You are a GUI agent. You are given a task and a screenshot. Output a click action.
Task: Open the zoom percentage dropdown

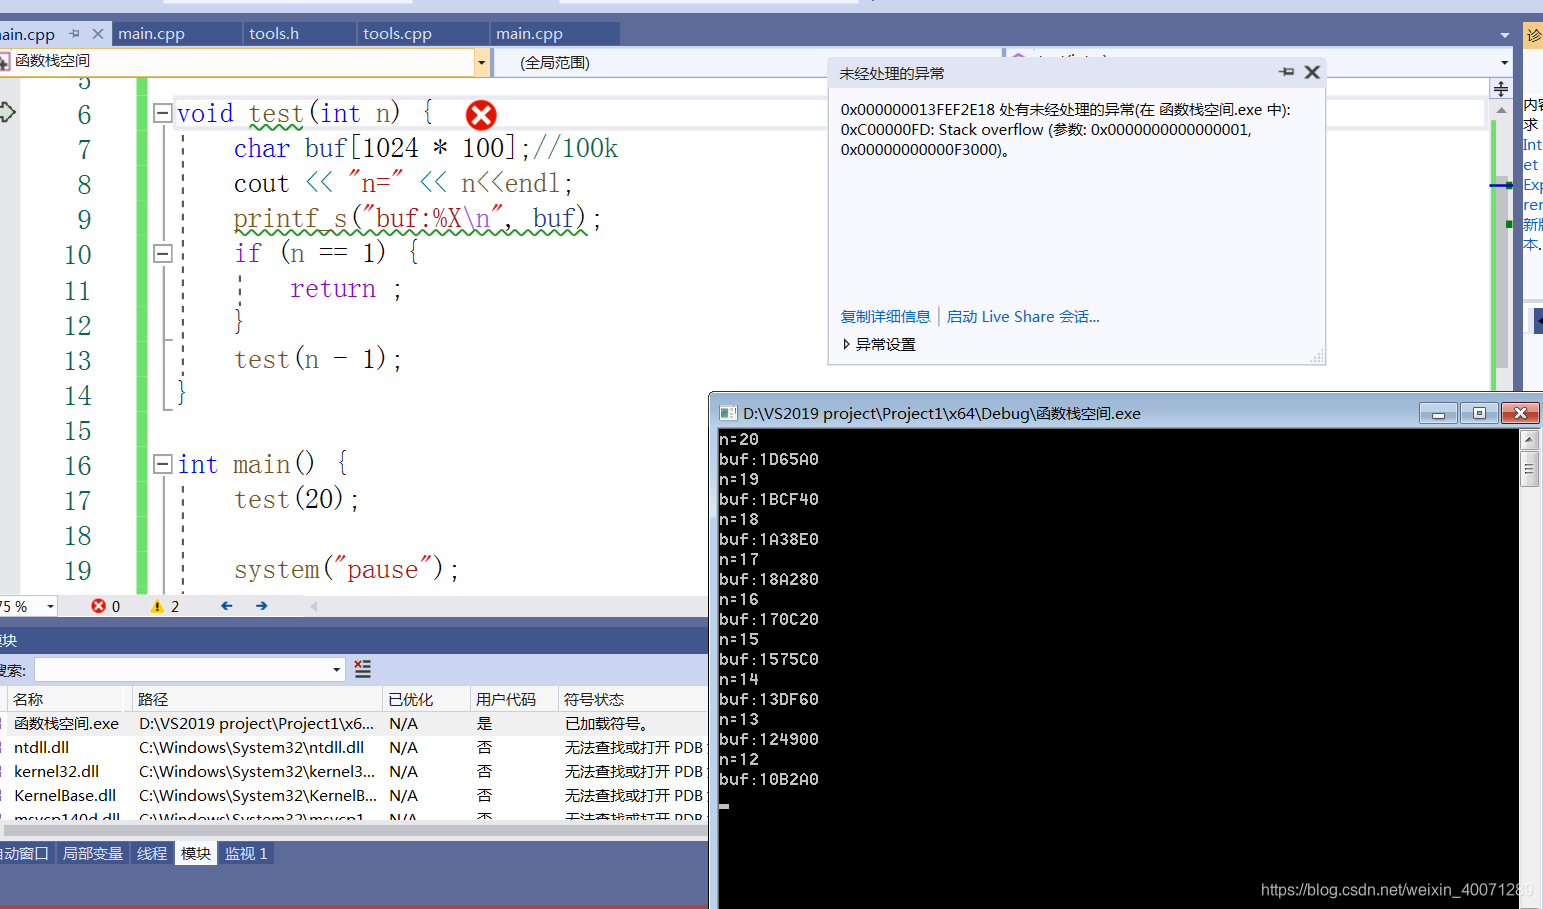click(x=50, y=606)
